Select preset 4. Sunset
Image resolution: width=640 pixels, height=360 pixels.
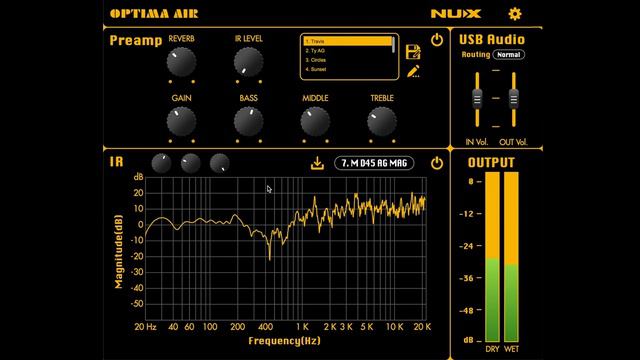347,69
